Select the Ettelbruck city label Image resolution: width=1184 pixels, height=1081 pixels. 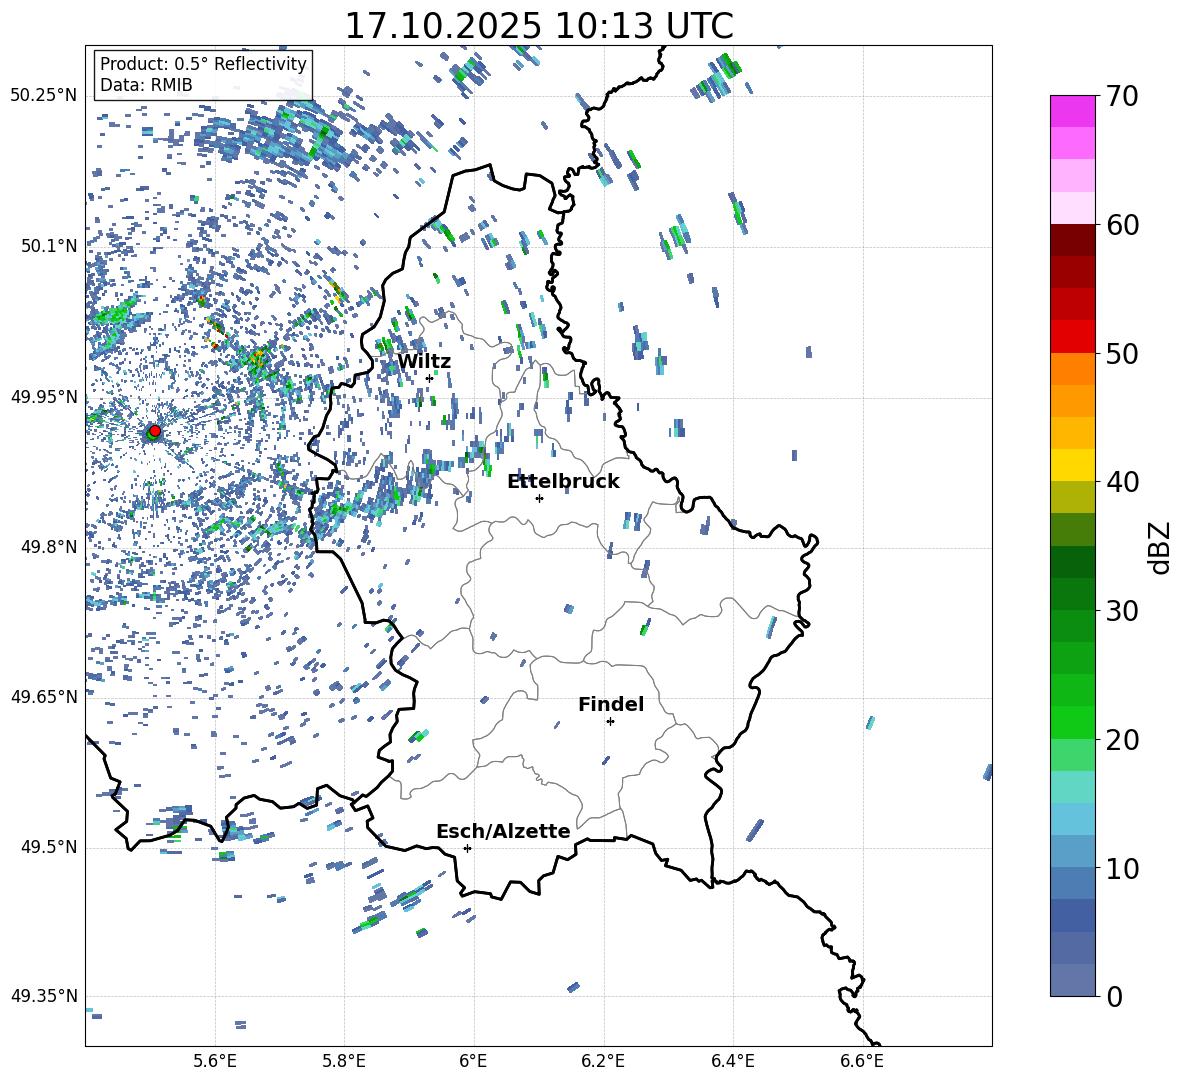click(x=563, y=482)
